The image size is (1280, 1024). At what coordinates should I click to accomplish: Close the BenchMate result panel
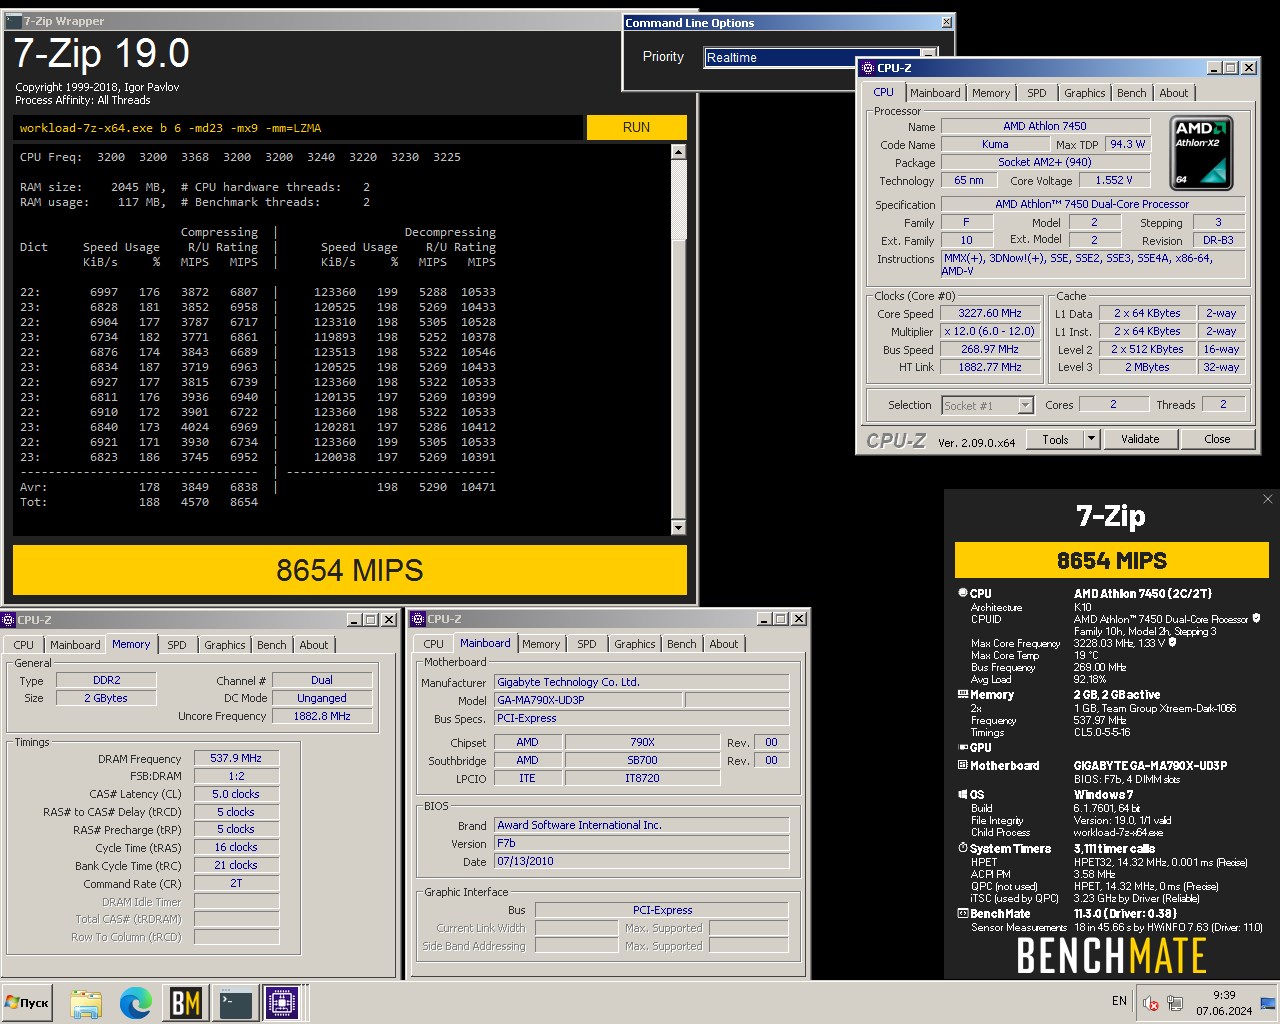point(1268,499)
